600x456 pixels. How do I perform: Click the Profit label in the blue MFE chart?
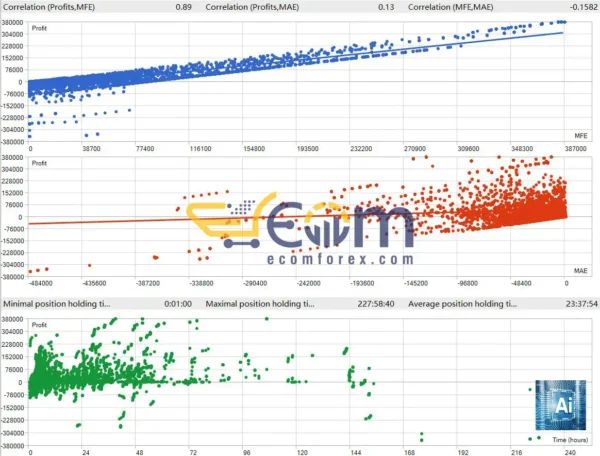click(x=39, y=28)
